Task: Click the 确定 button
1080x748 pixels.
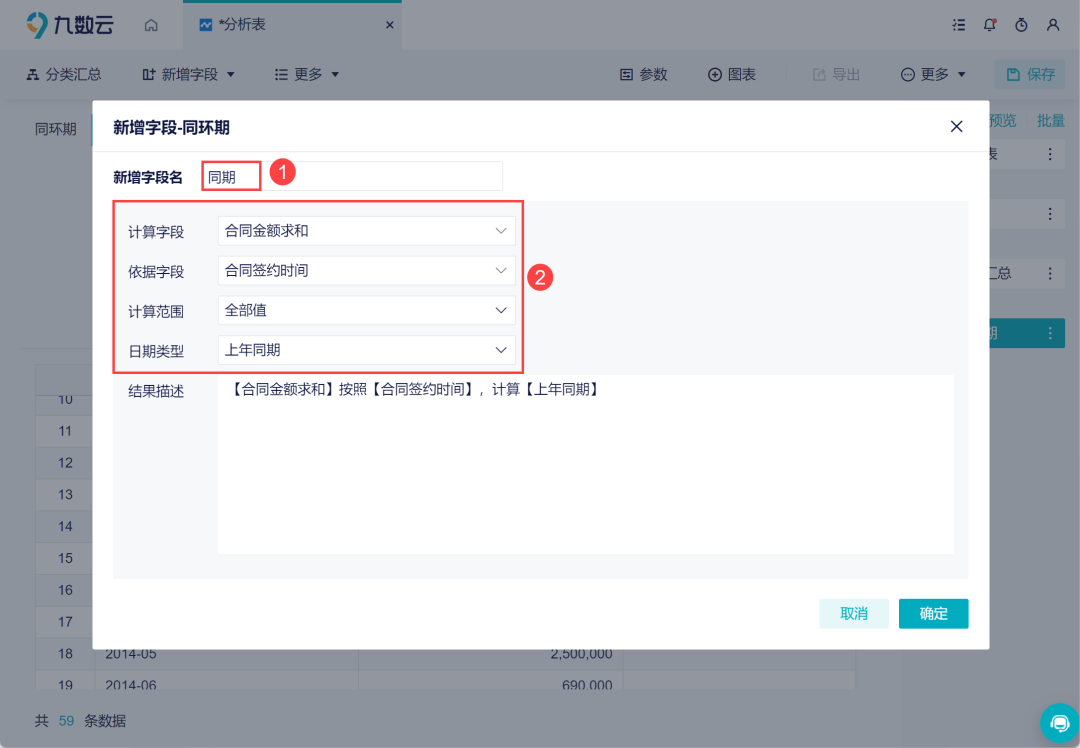Action: (933, 614)
